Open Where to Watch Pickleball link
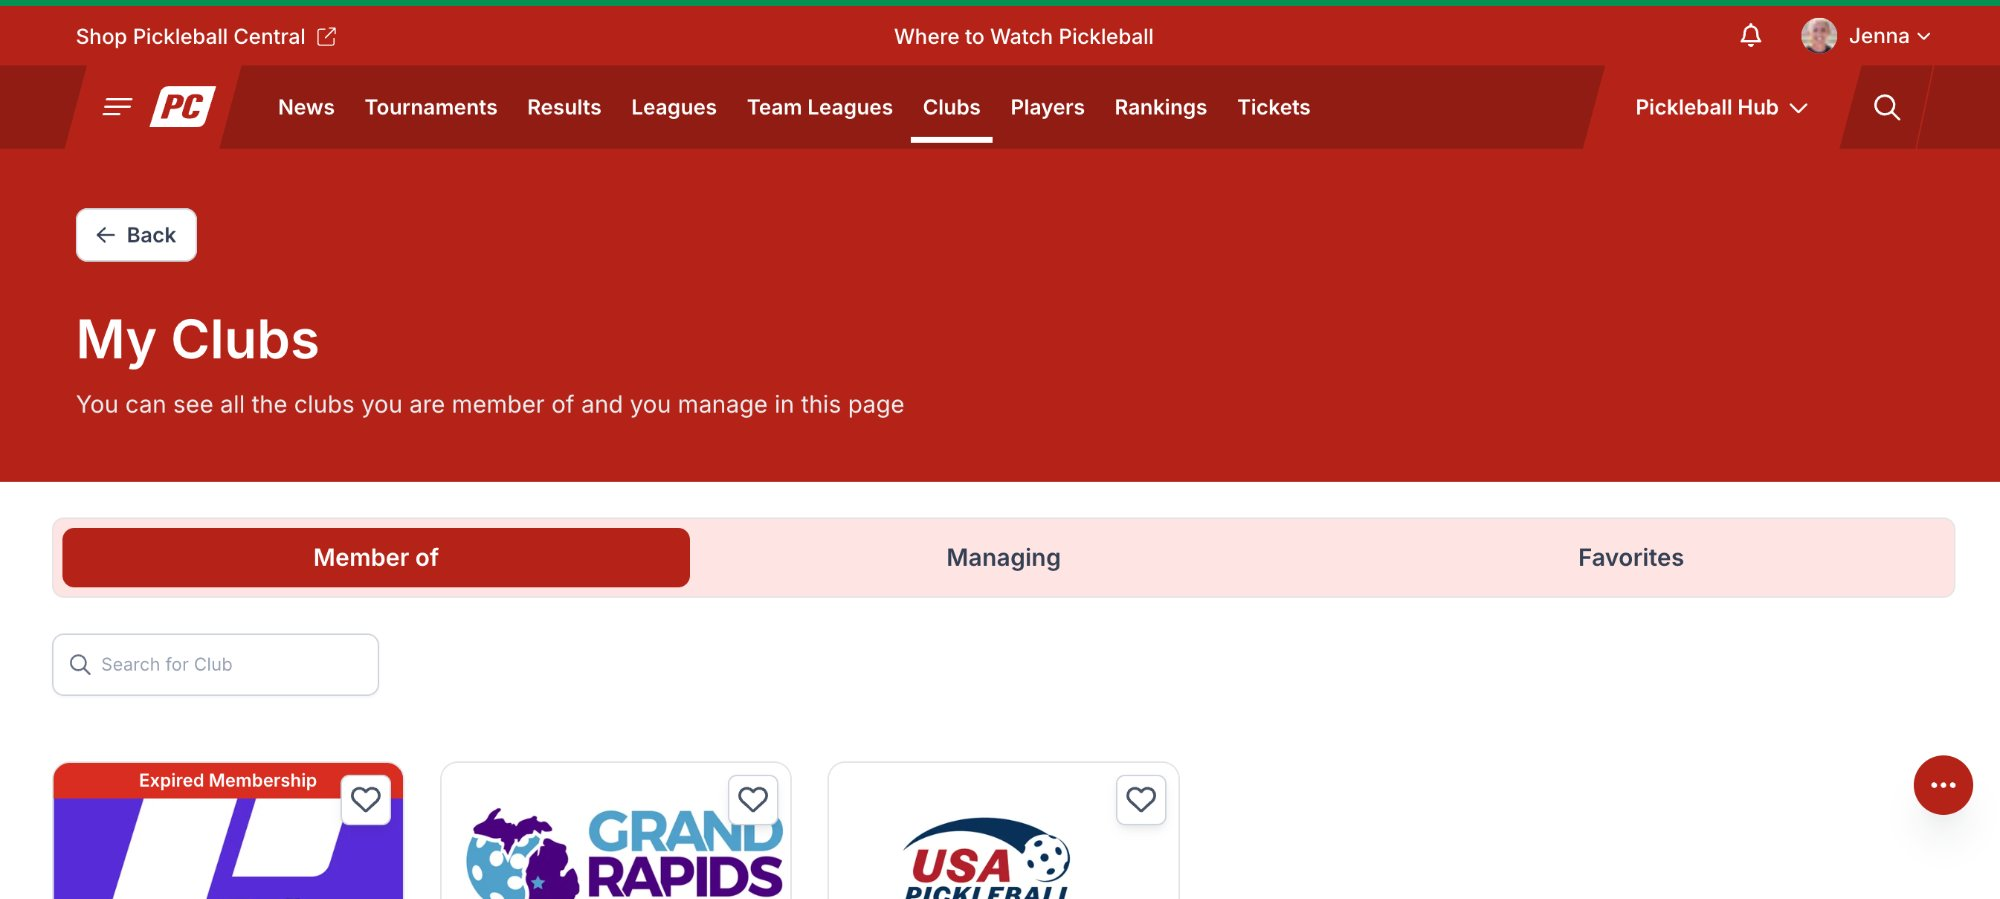This screenshot has height=899, width=2000. [x=1023, y=37]
